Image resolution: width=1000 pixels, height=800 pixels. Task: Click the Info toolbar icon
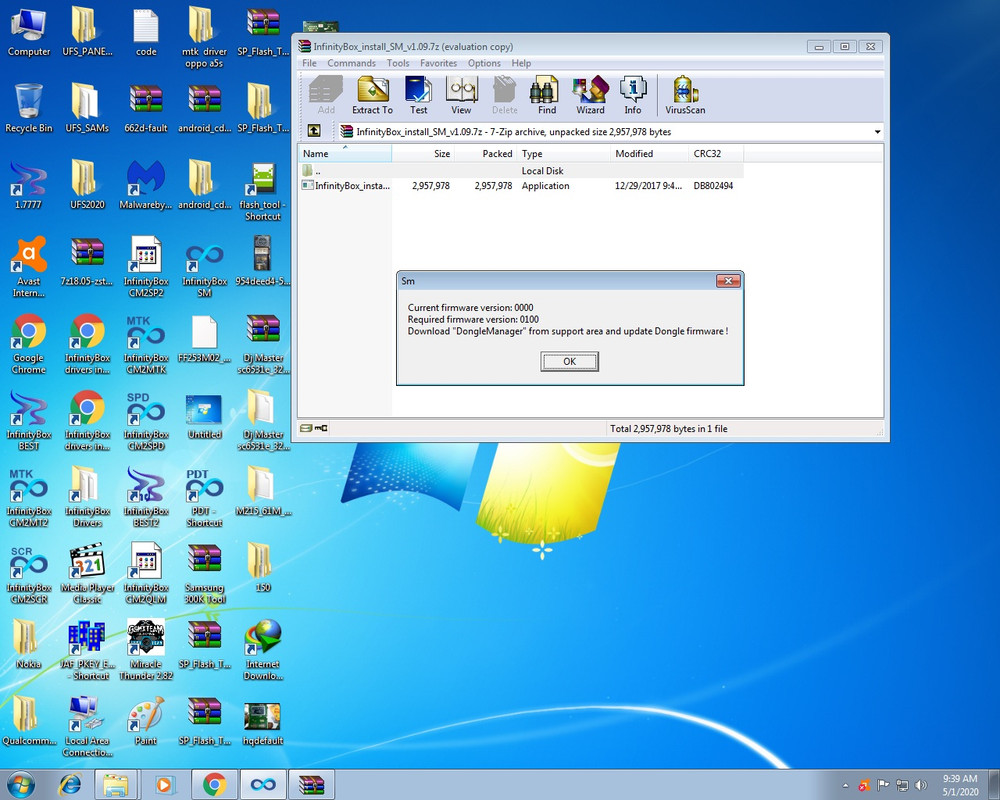[633, 95]
